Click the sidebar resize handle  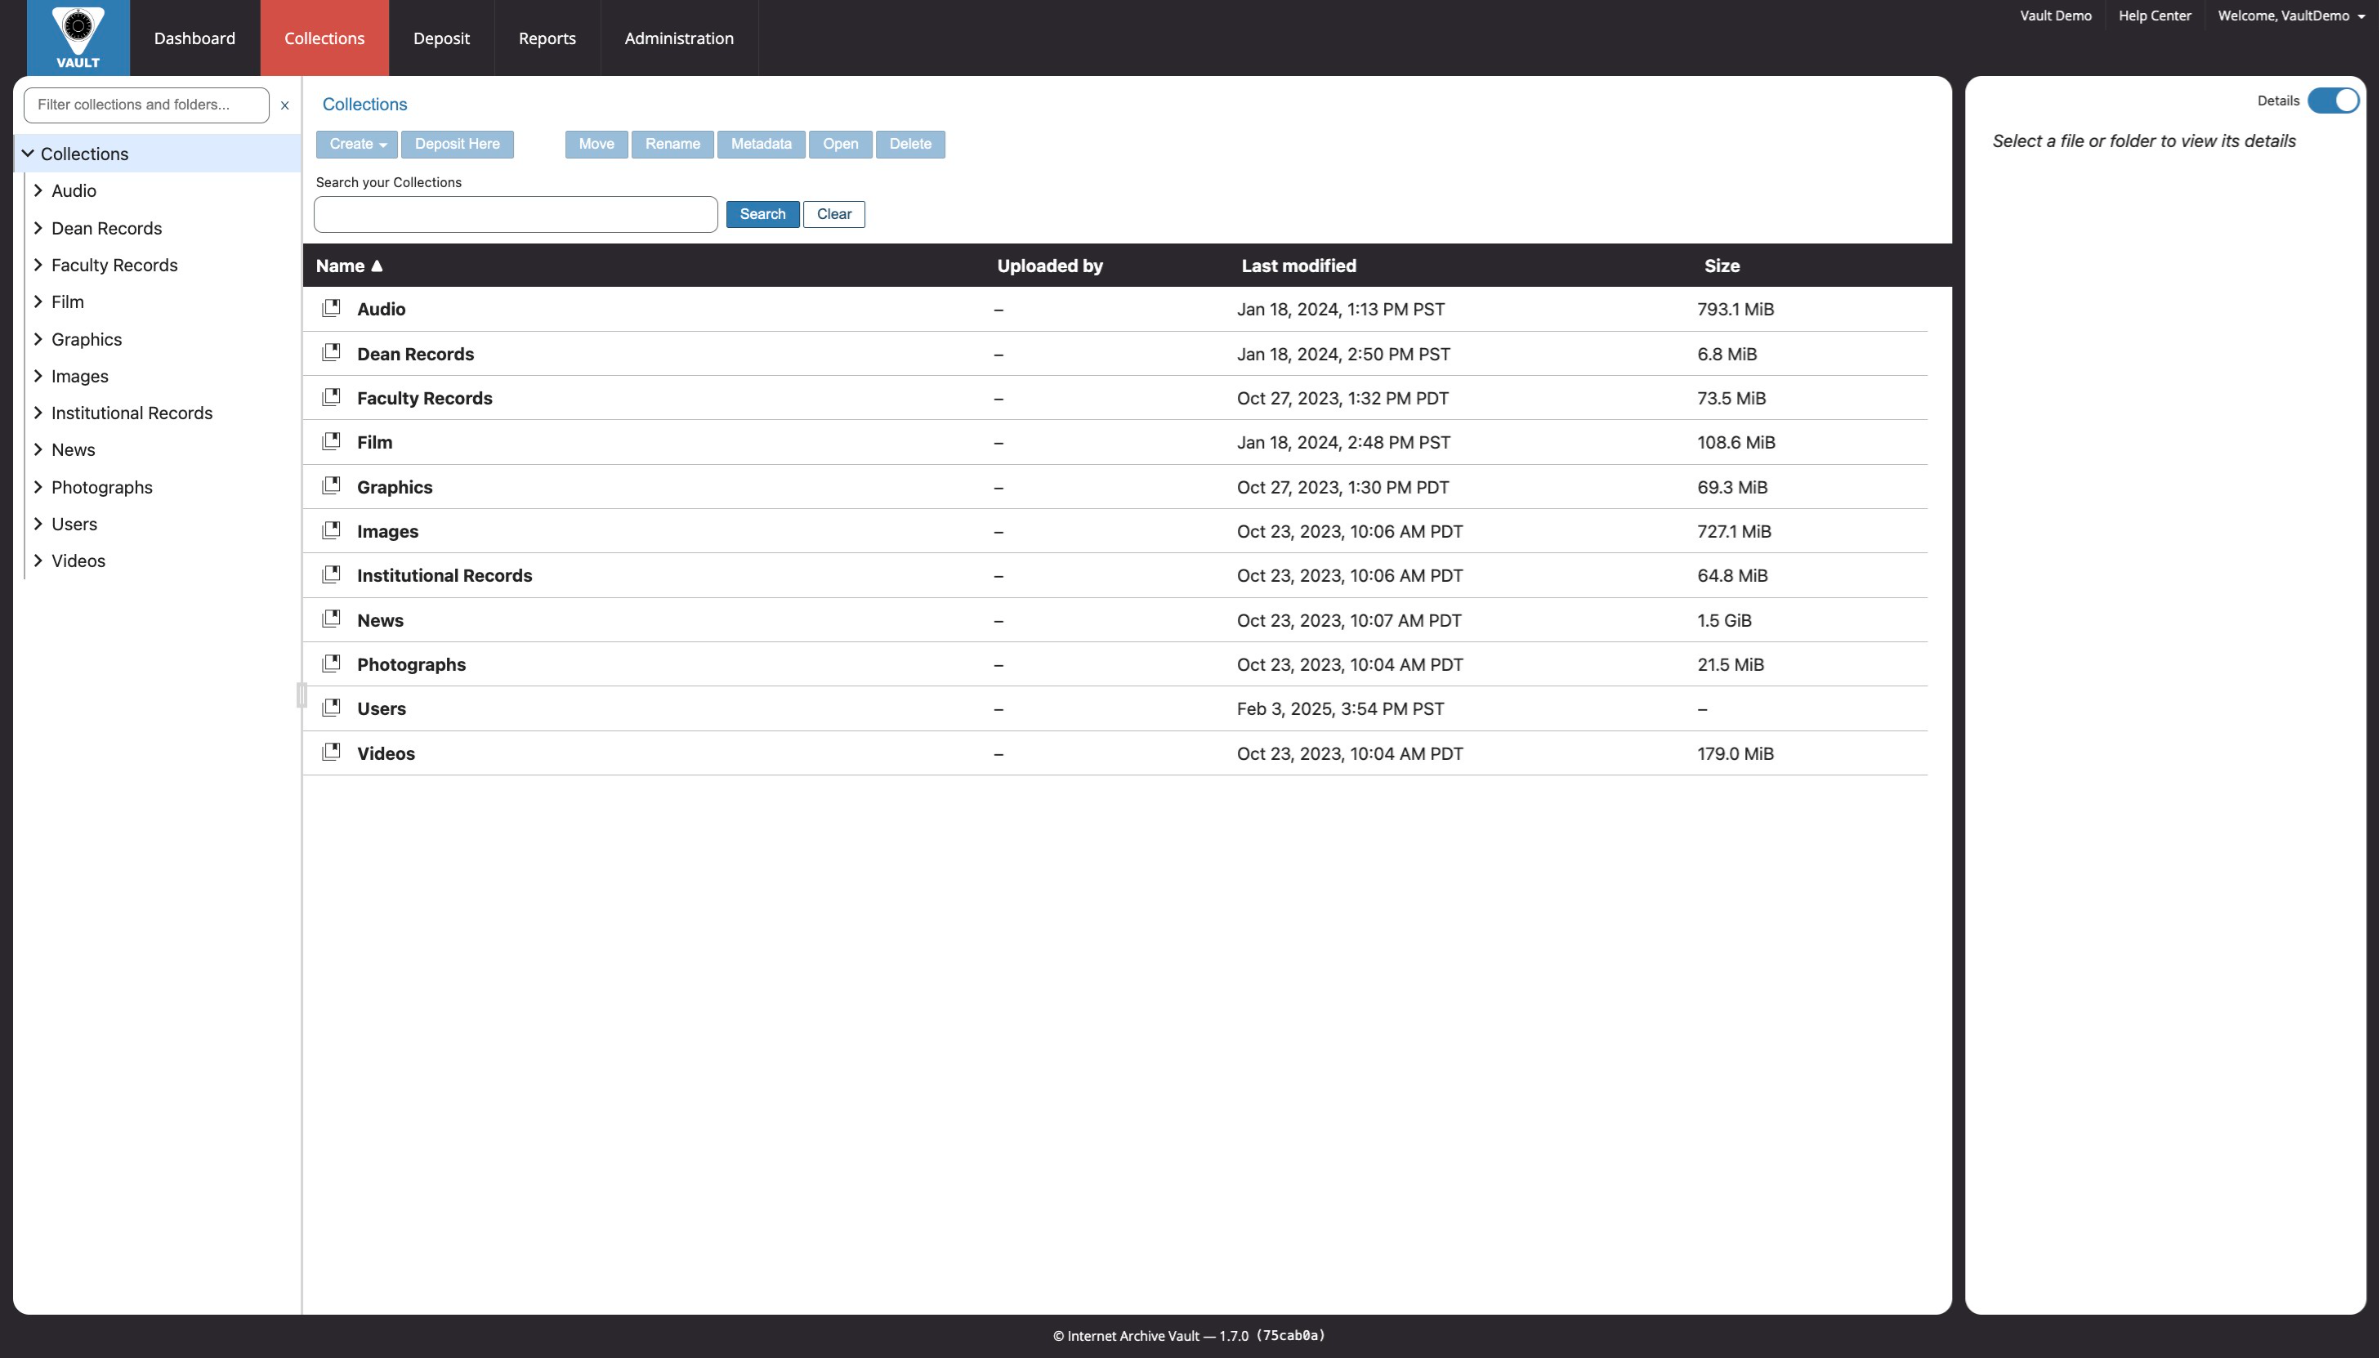pyautogui.click(x=301, y=695)
